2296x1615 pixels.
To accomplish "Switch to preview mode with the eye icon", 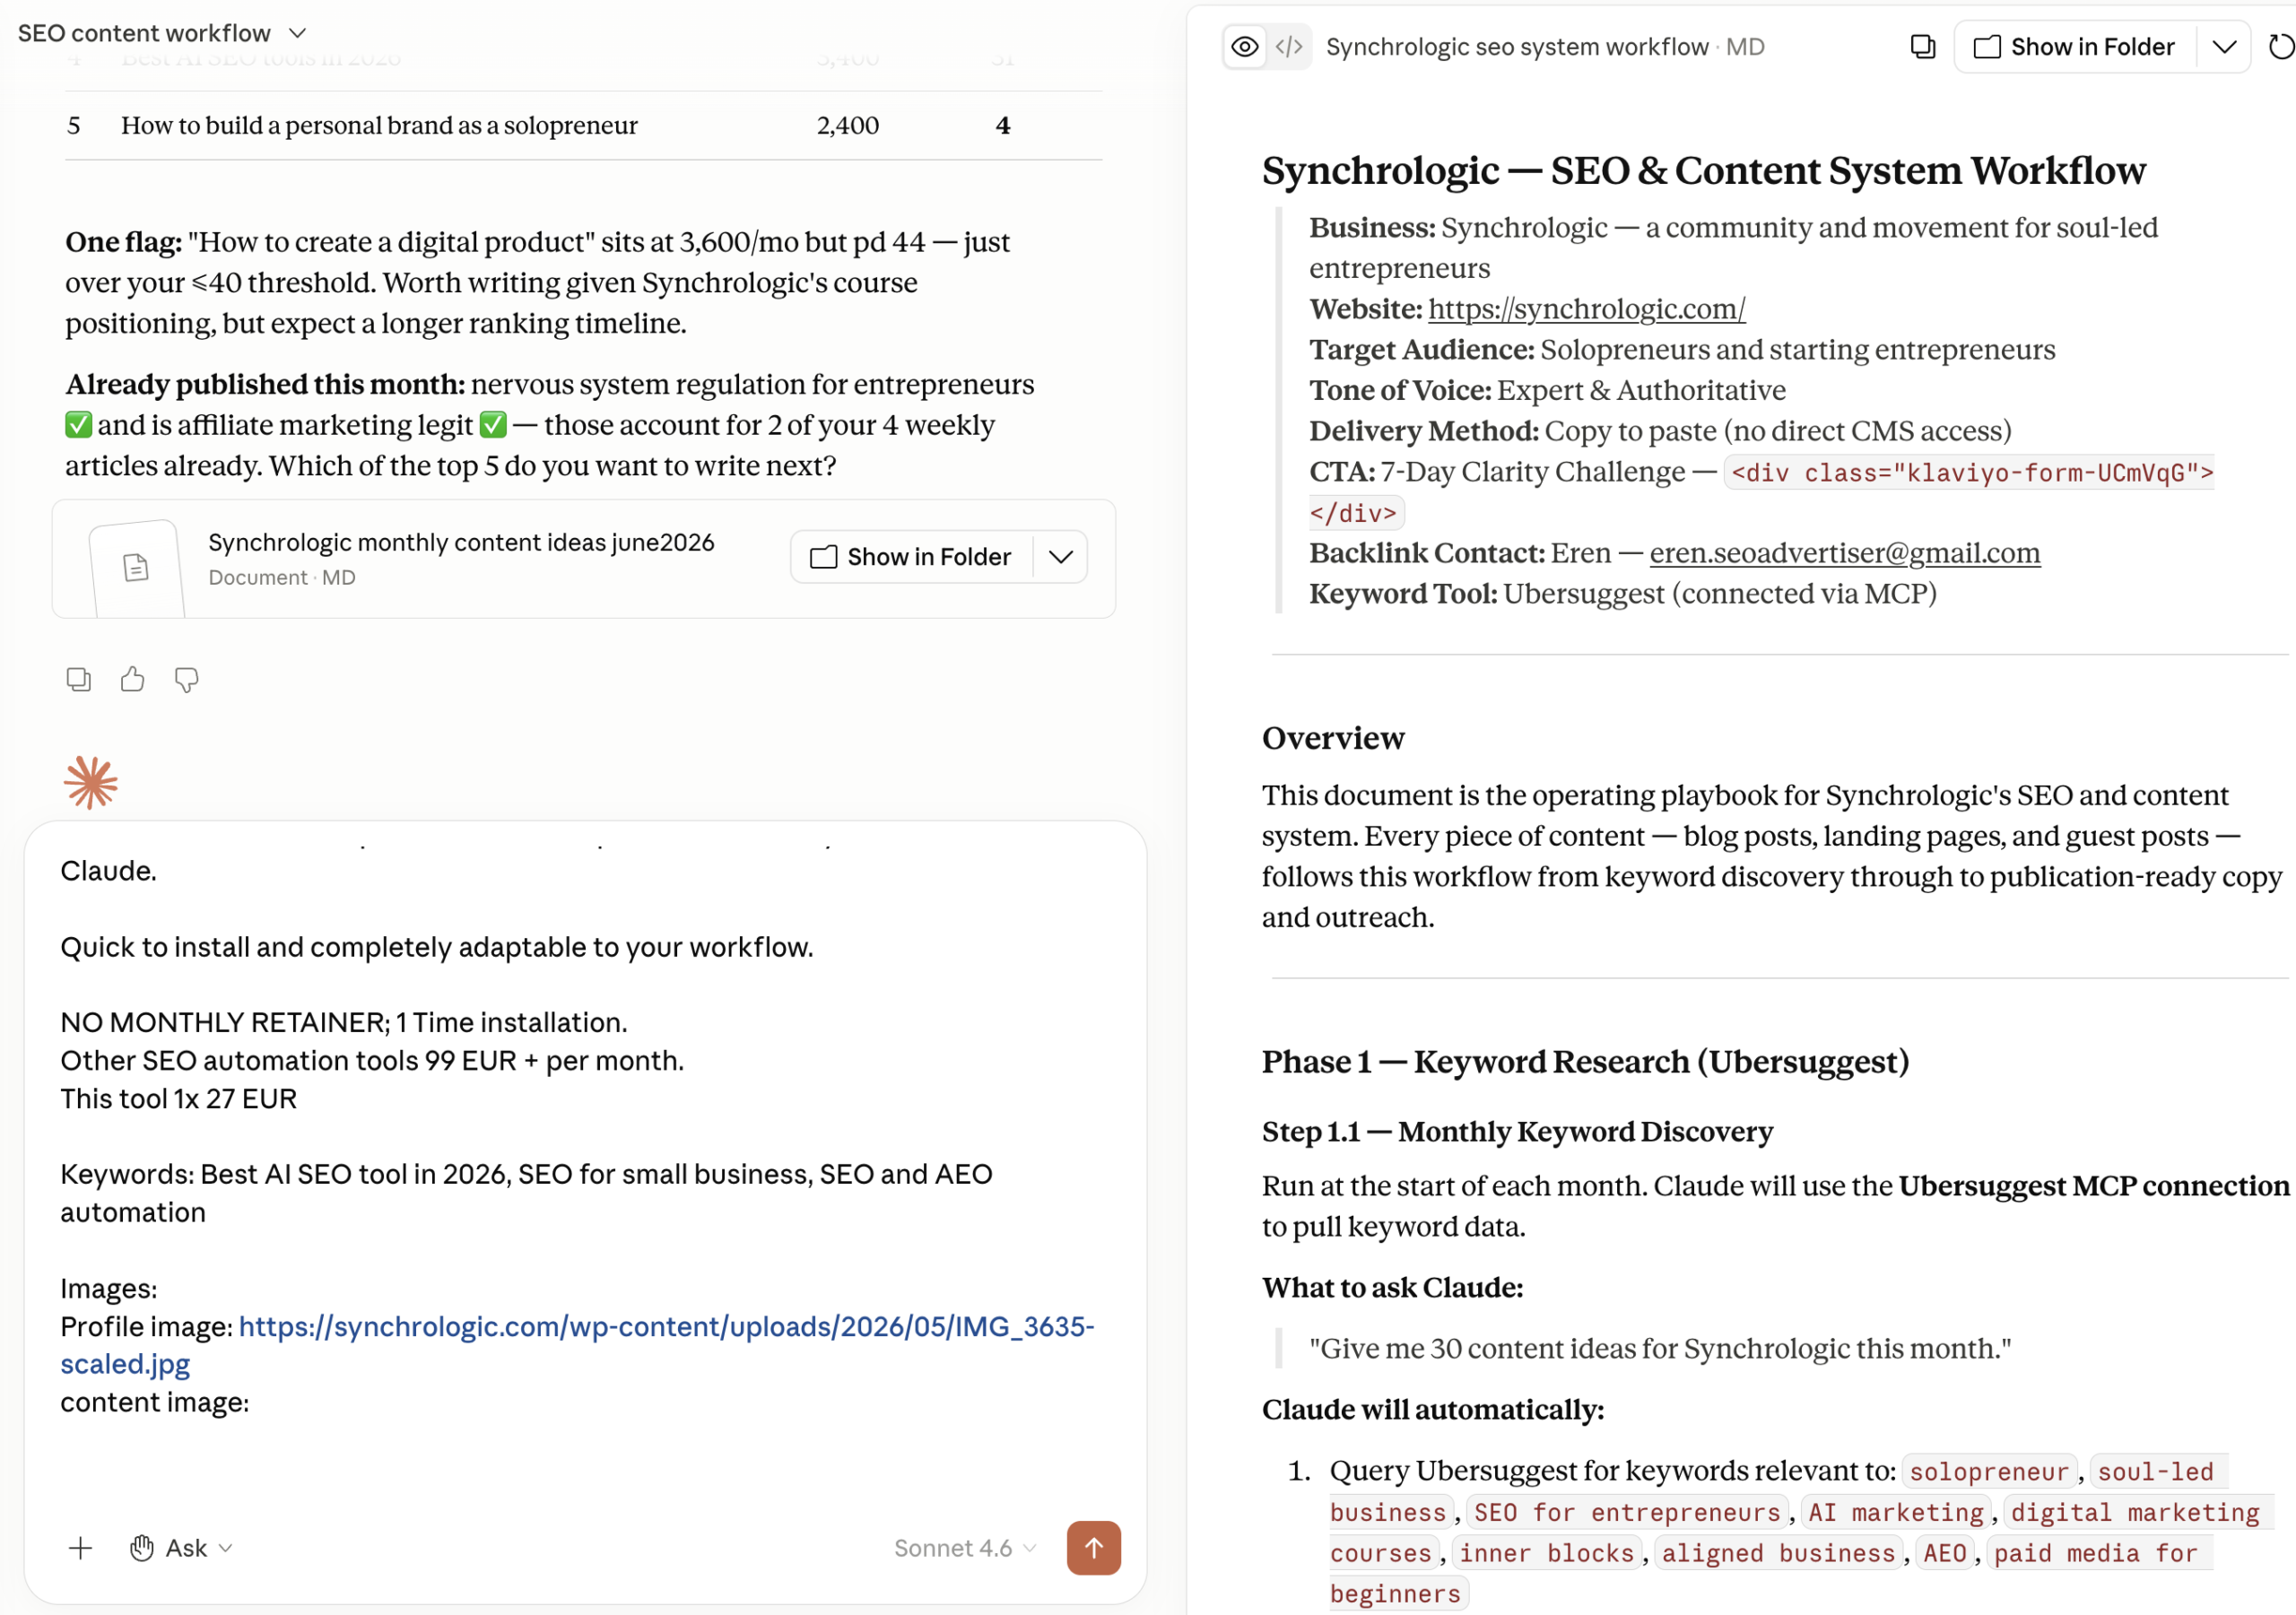I will pos(1245,47).
